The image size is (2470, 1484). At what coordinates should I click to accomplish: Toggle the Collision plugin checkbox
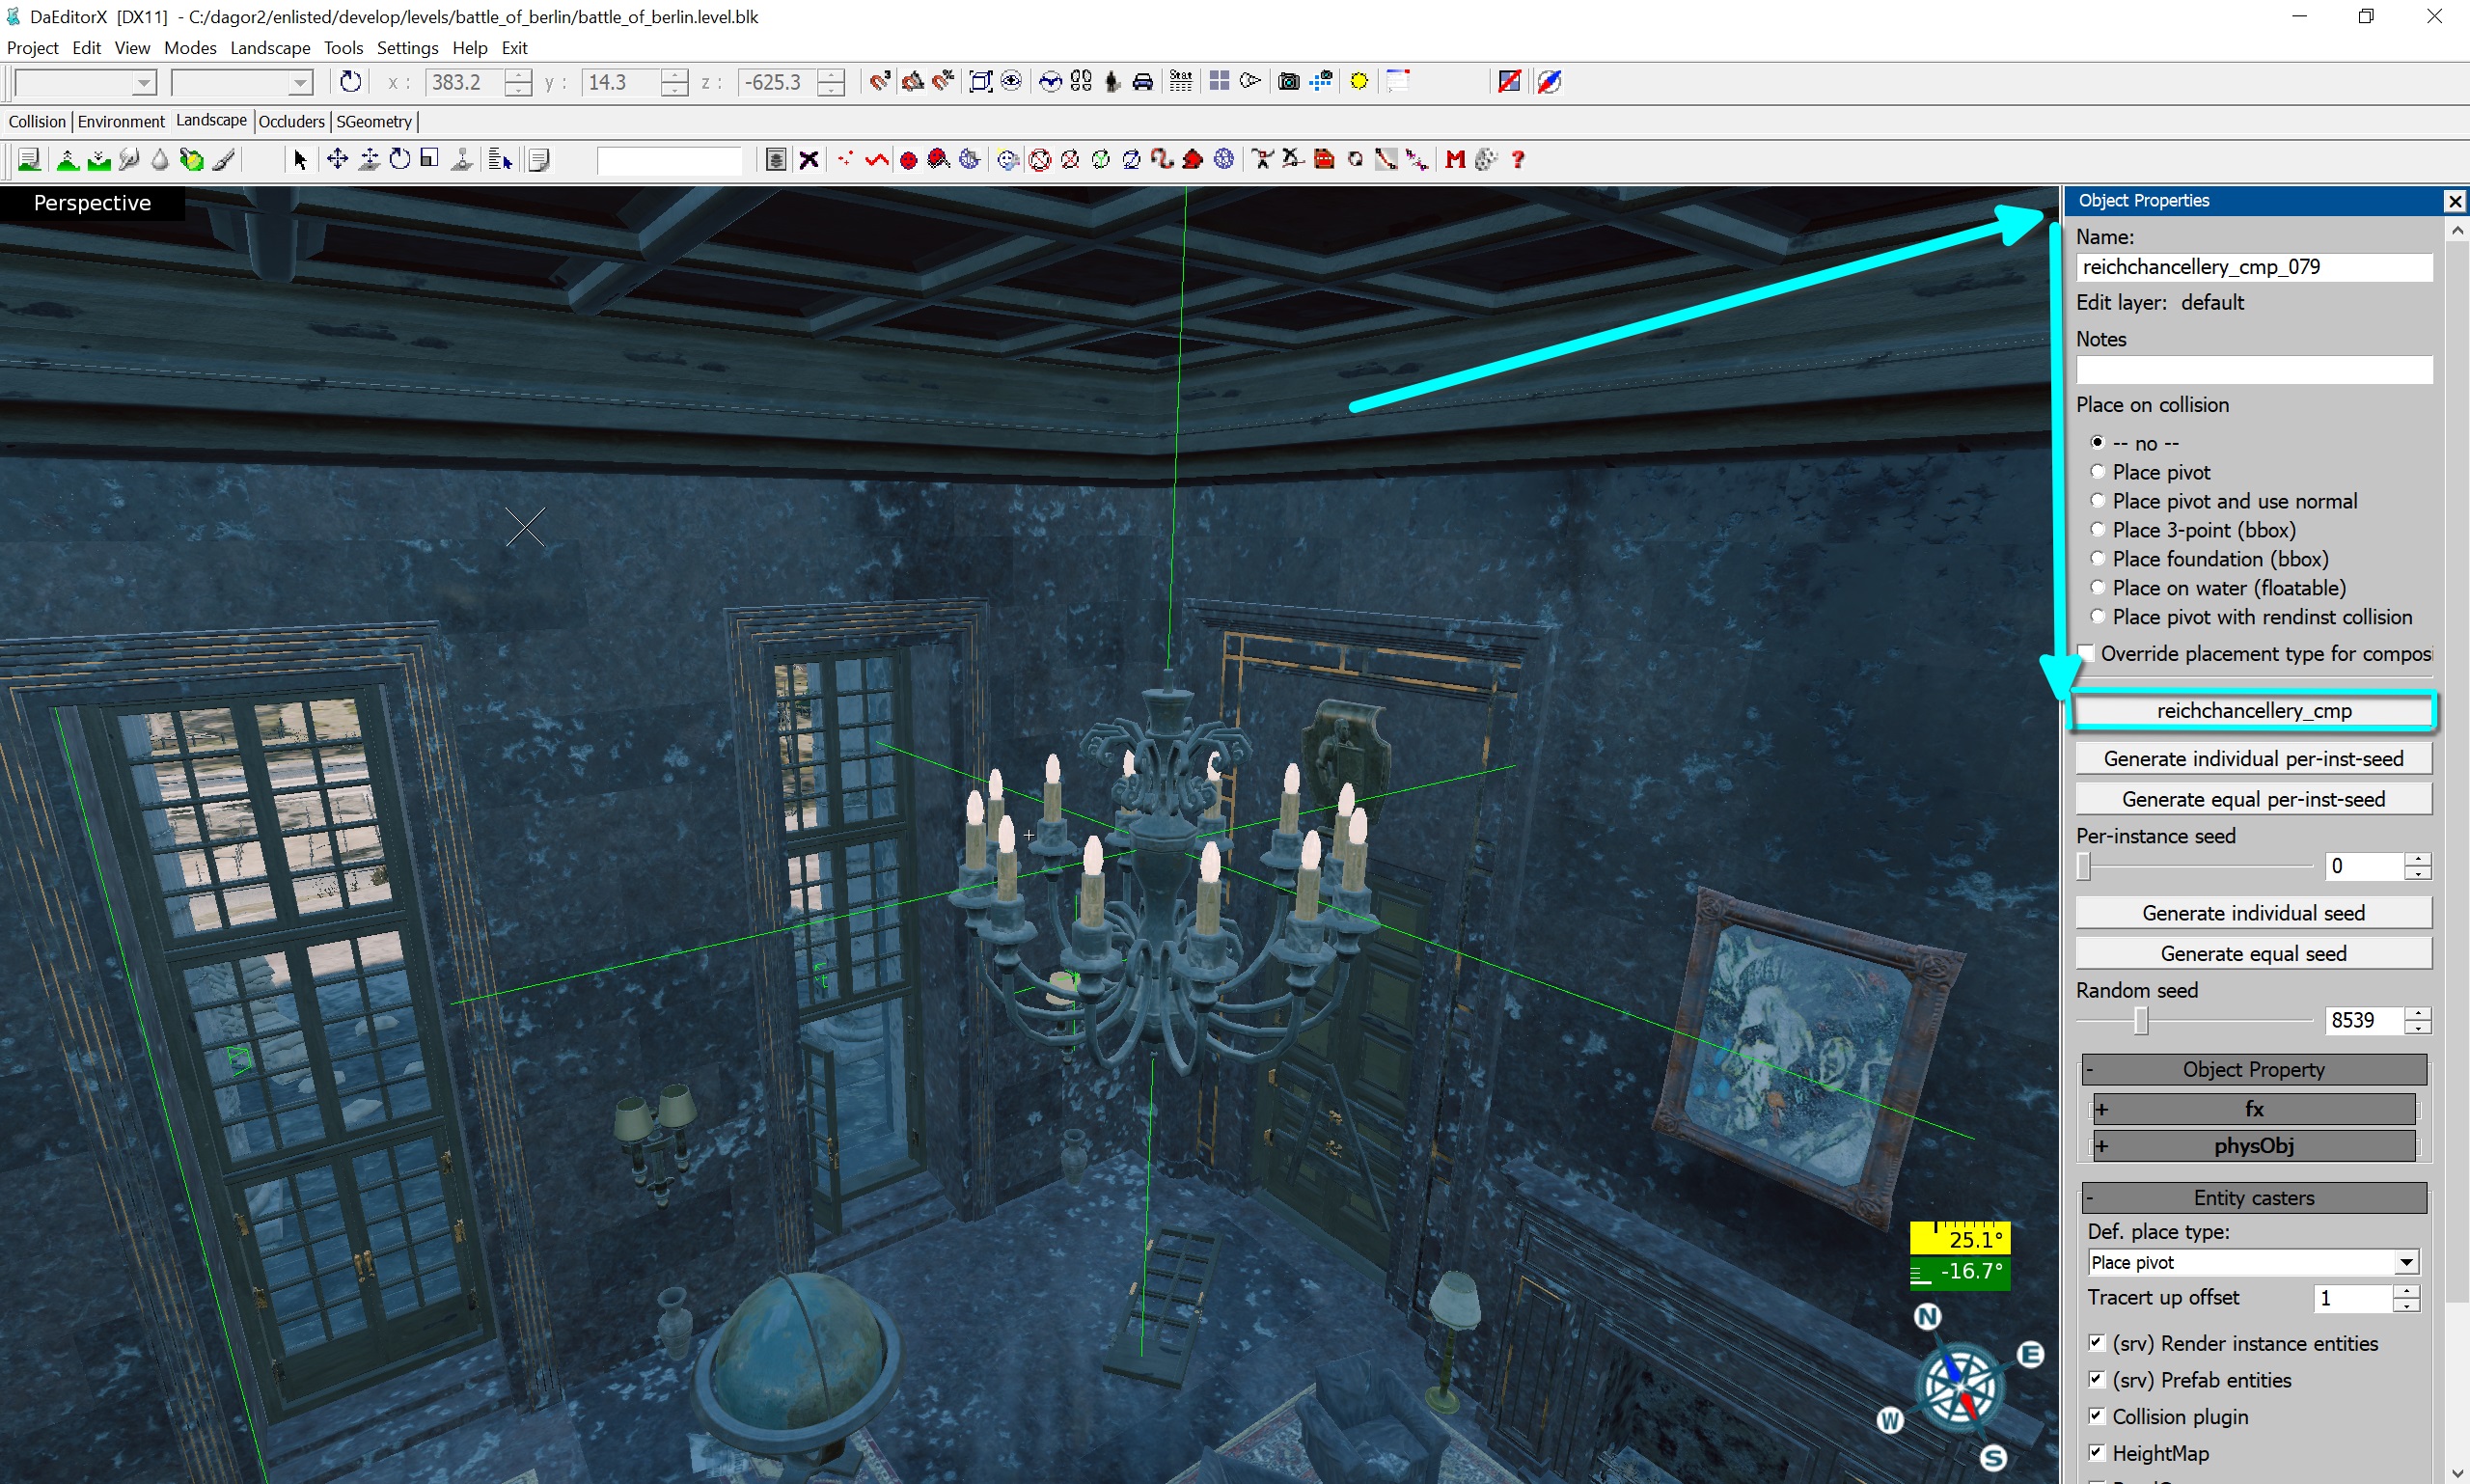[x=2097, y=1416]
